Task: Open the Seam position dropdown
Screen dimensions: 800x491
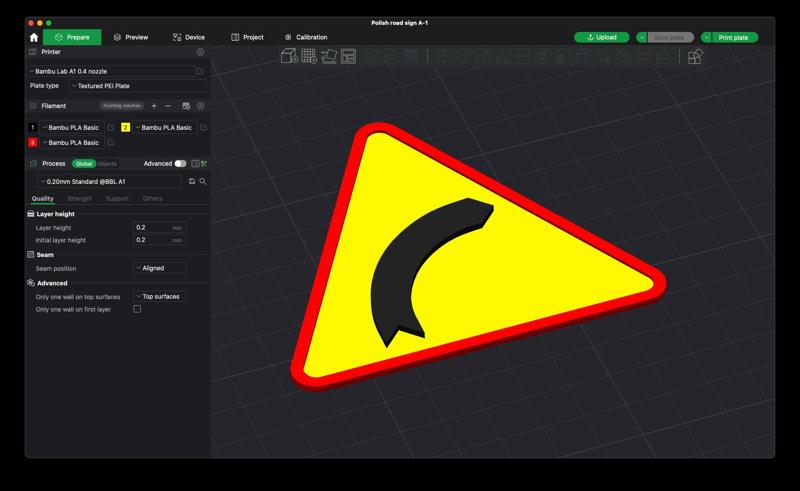Action: click(x=159, y=268)
